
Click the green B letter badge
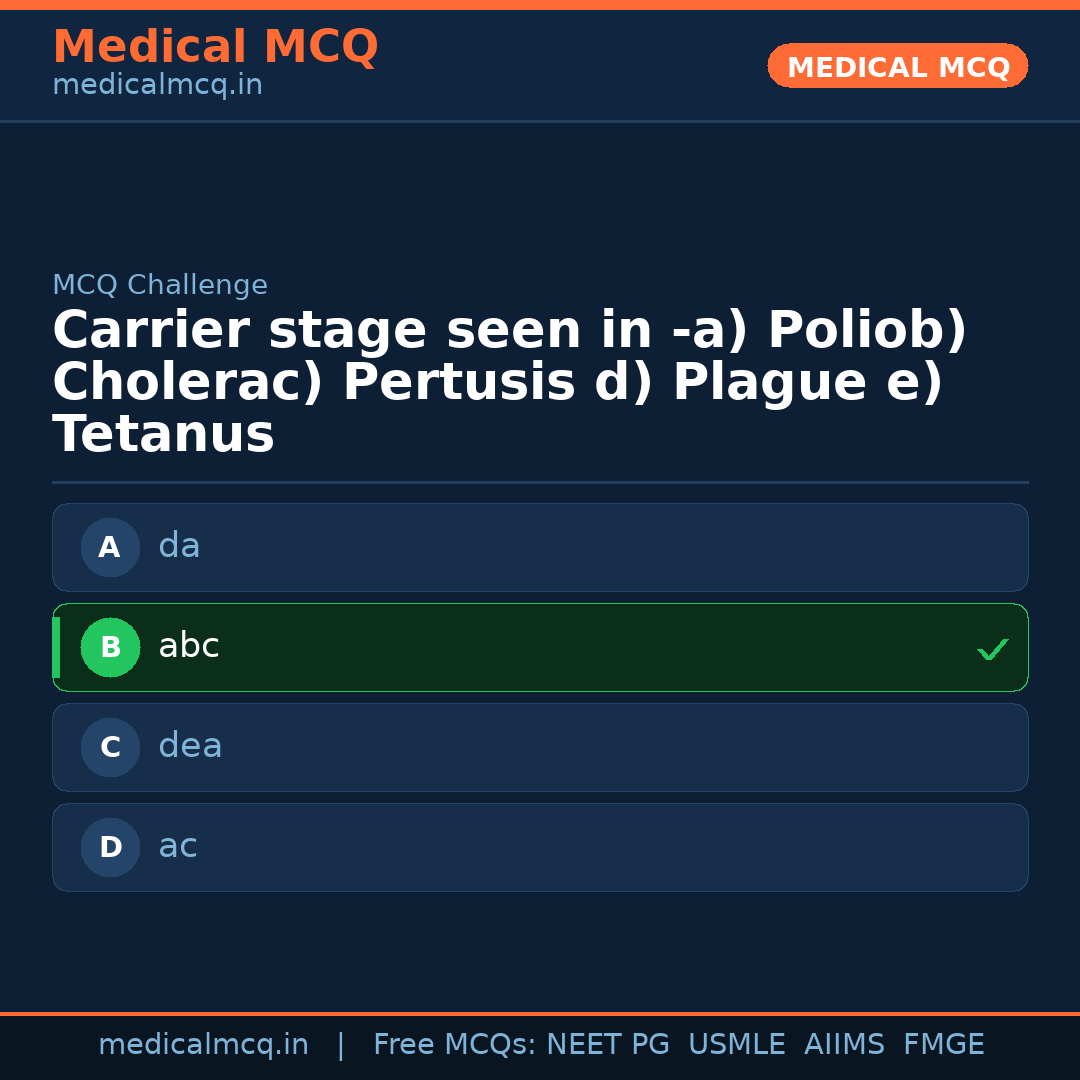click(110, 647)
